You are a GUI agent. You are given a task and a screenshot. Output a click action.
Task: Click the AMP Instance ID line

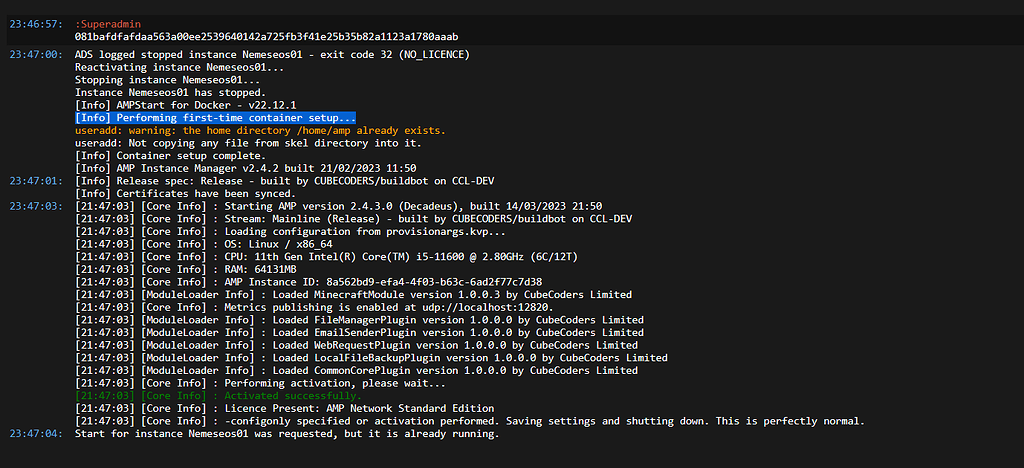(x=345, y=282)
